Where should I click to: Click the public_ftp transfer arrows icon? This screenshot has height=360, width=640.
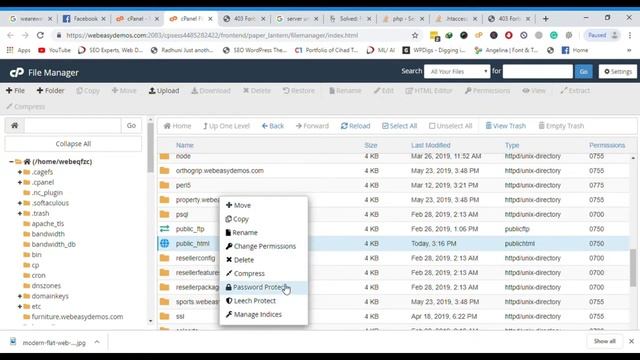coord(164,229)
